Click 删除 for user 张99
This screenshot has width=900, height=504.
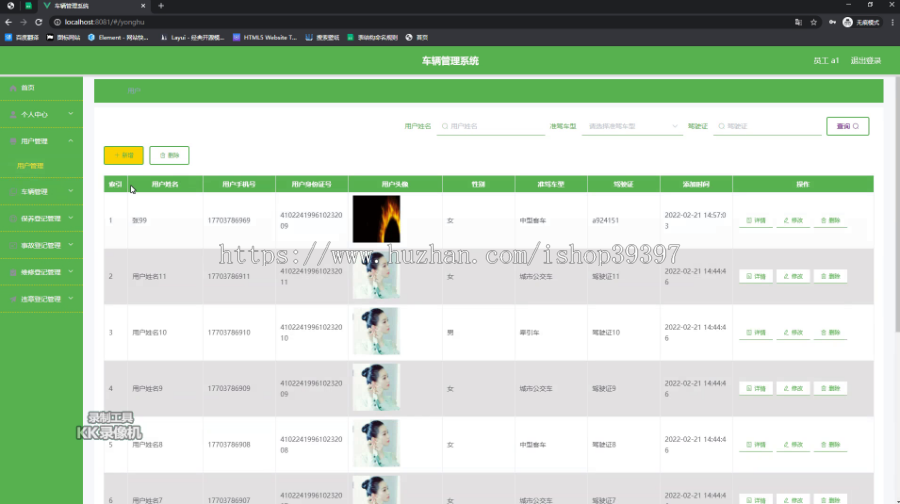point(830,220)
